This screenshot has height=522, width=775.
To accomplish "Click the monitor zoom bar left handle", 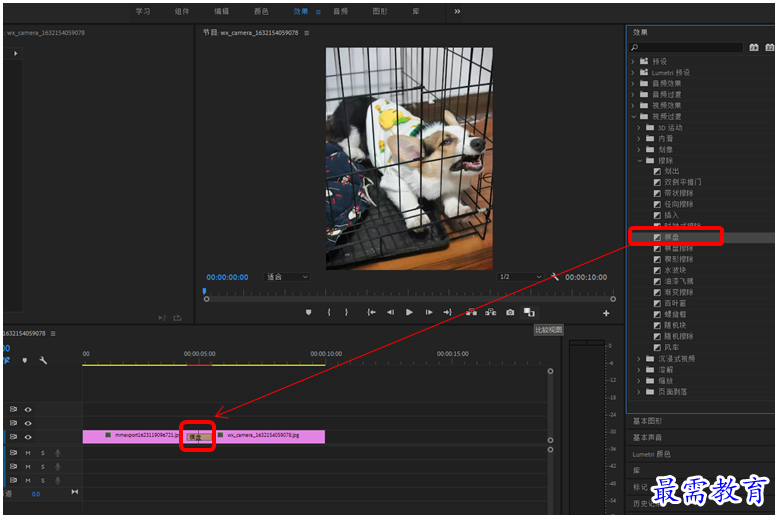I will (207, 299).
